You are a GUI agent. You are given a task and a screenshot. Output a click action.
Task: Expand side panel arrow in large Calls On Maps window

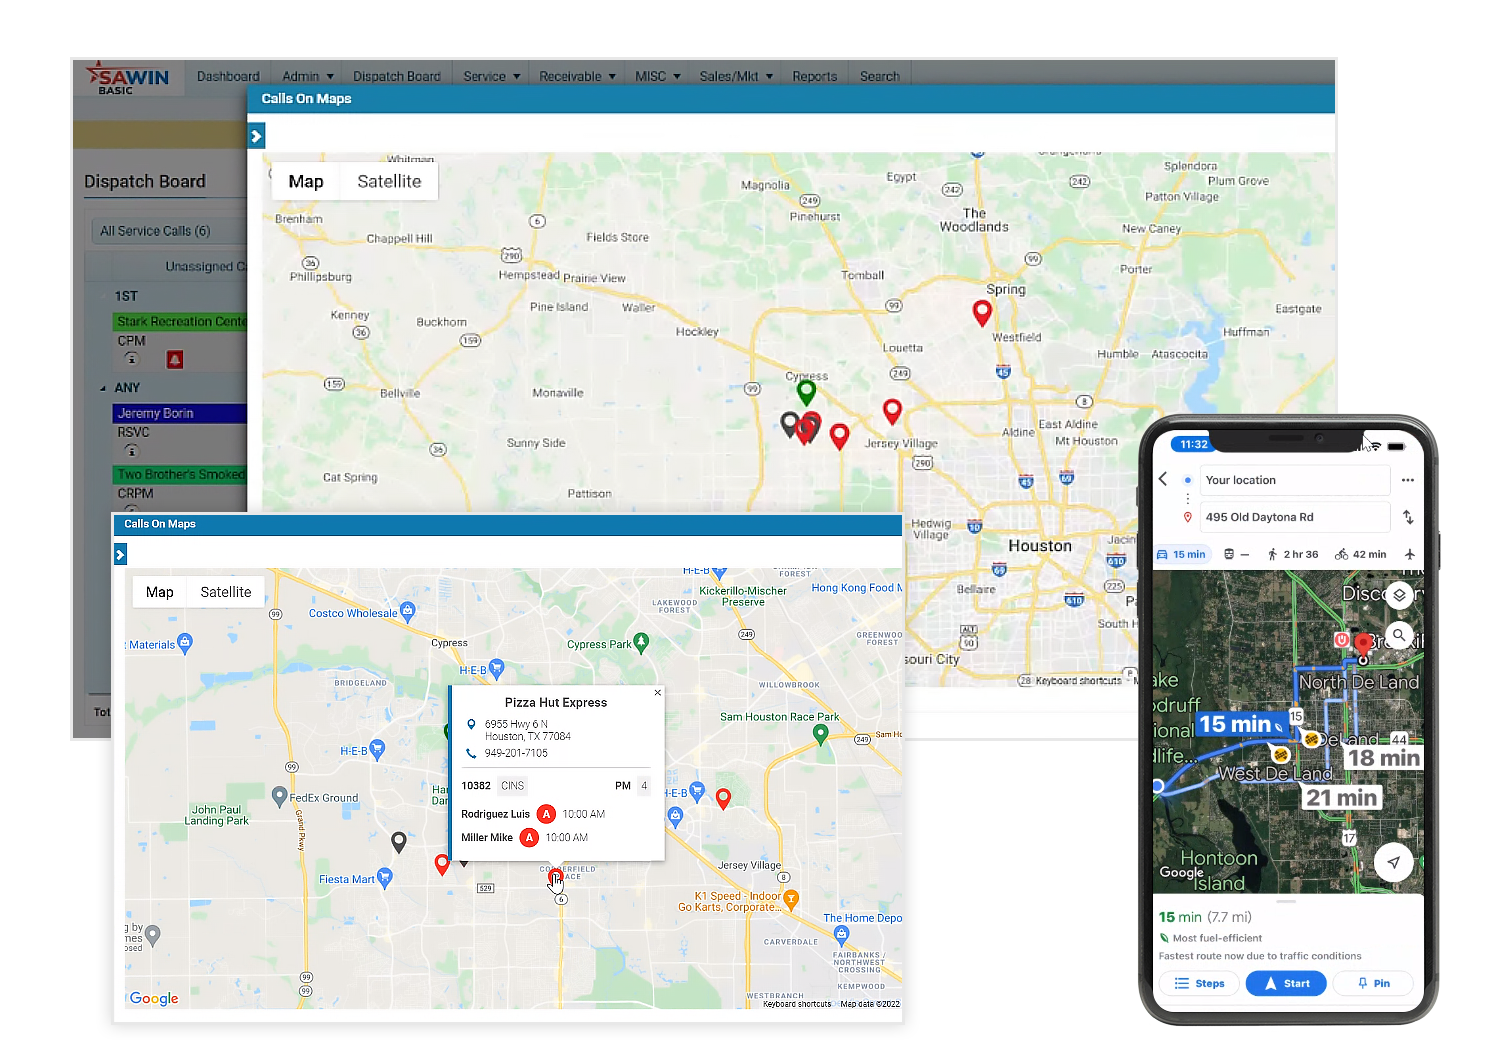pyautogui.click(x=256, y=136)
